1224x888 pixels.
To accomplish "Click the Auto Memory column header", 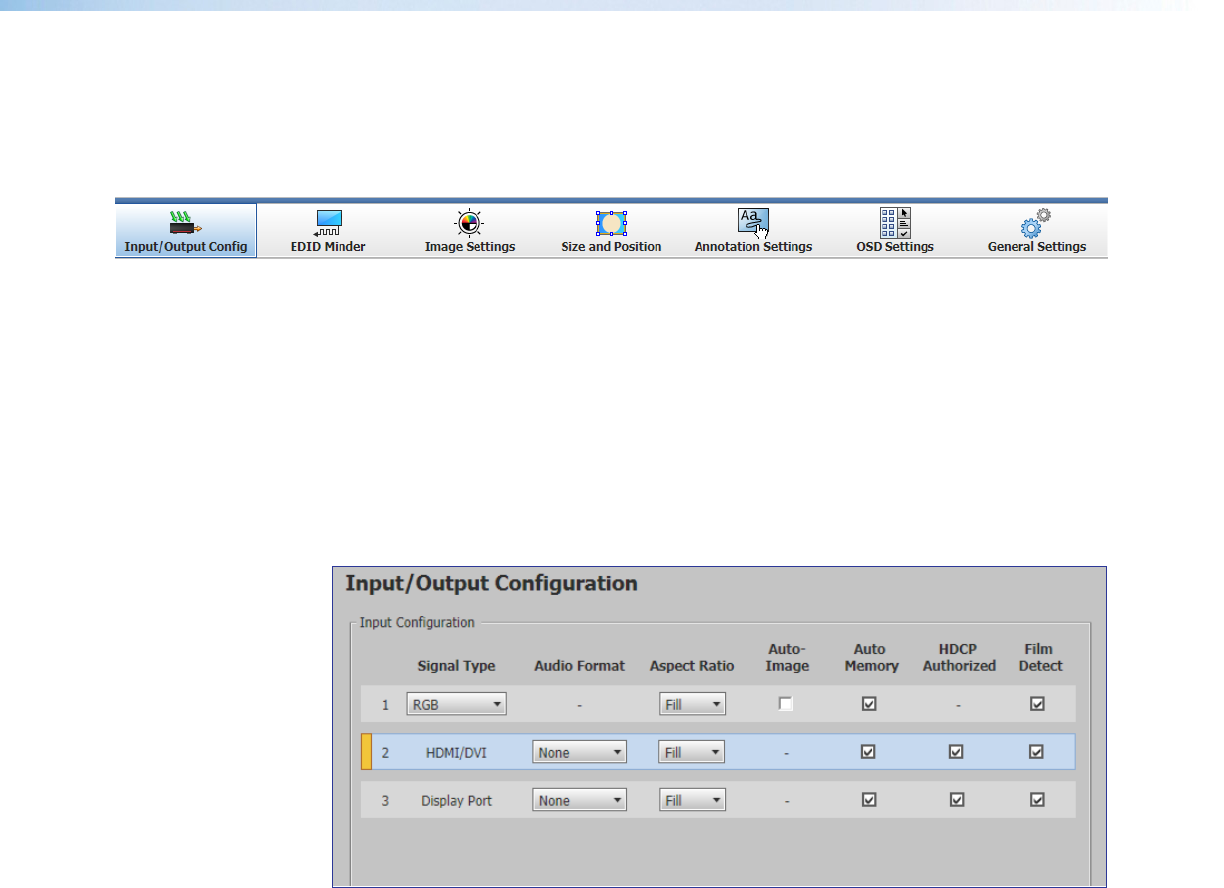I will point(871,657).
